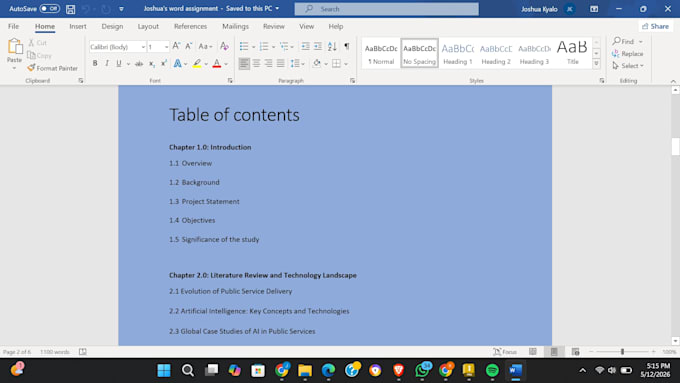Click Find in Editing group
680x383 pixels.
click(624, 41)
